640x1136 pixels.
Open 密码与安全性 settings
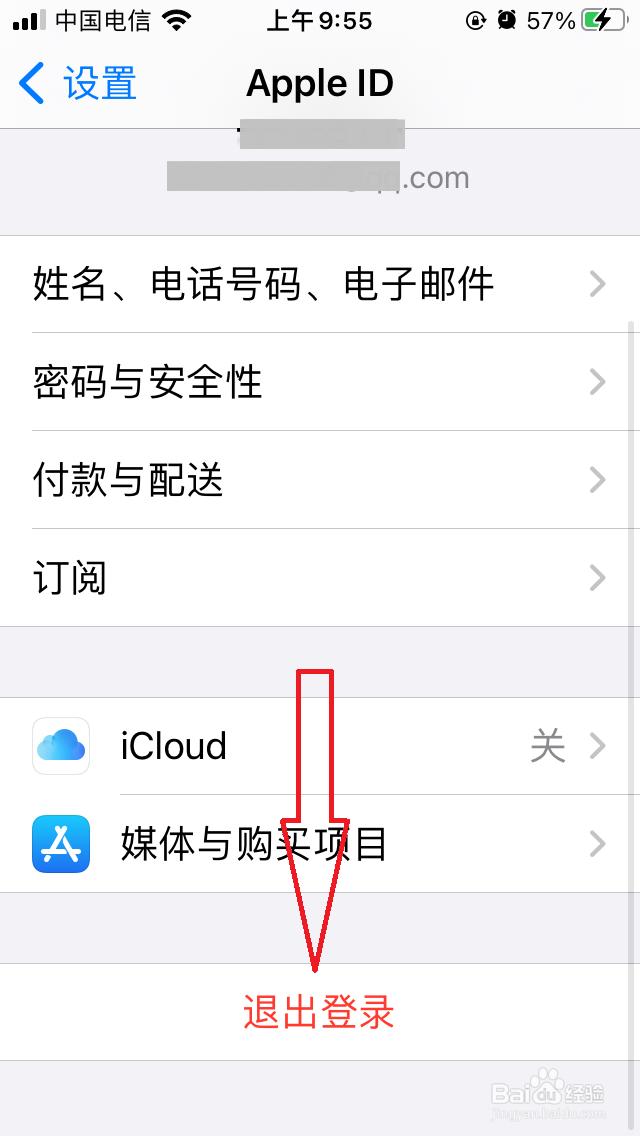[x=320, y=382]
